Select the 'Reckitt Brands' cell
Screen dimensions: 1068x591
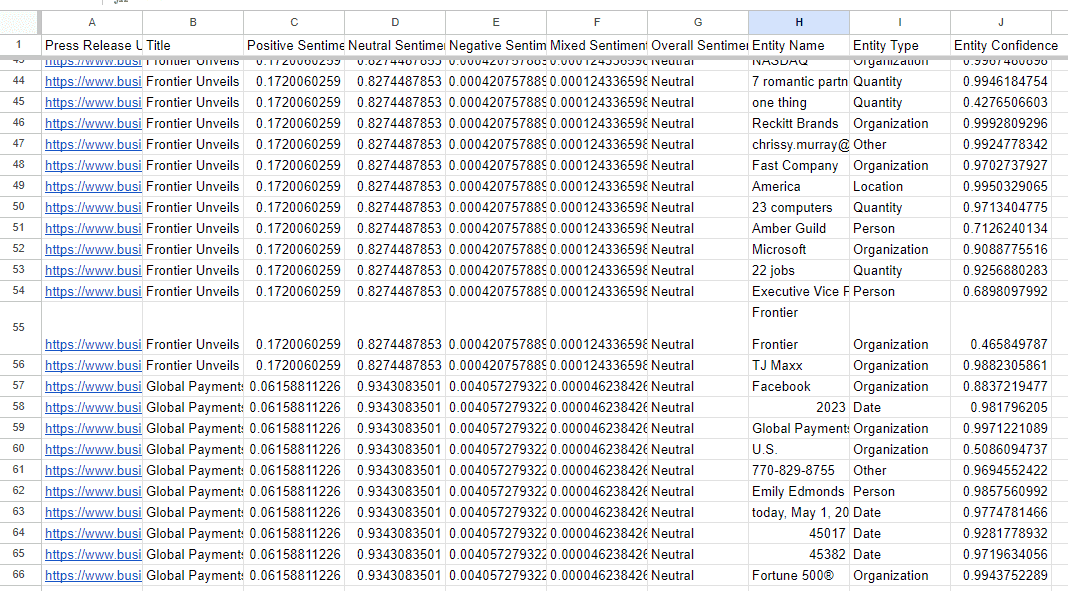(799, 124)
